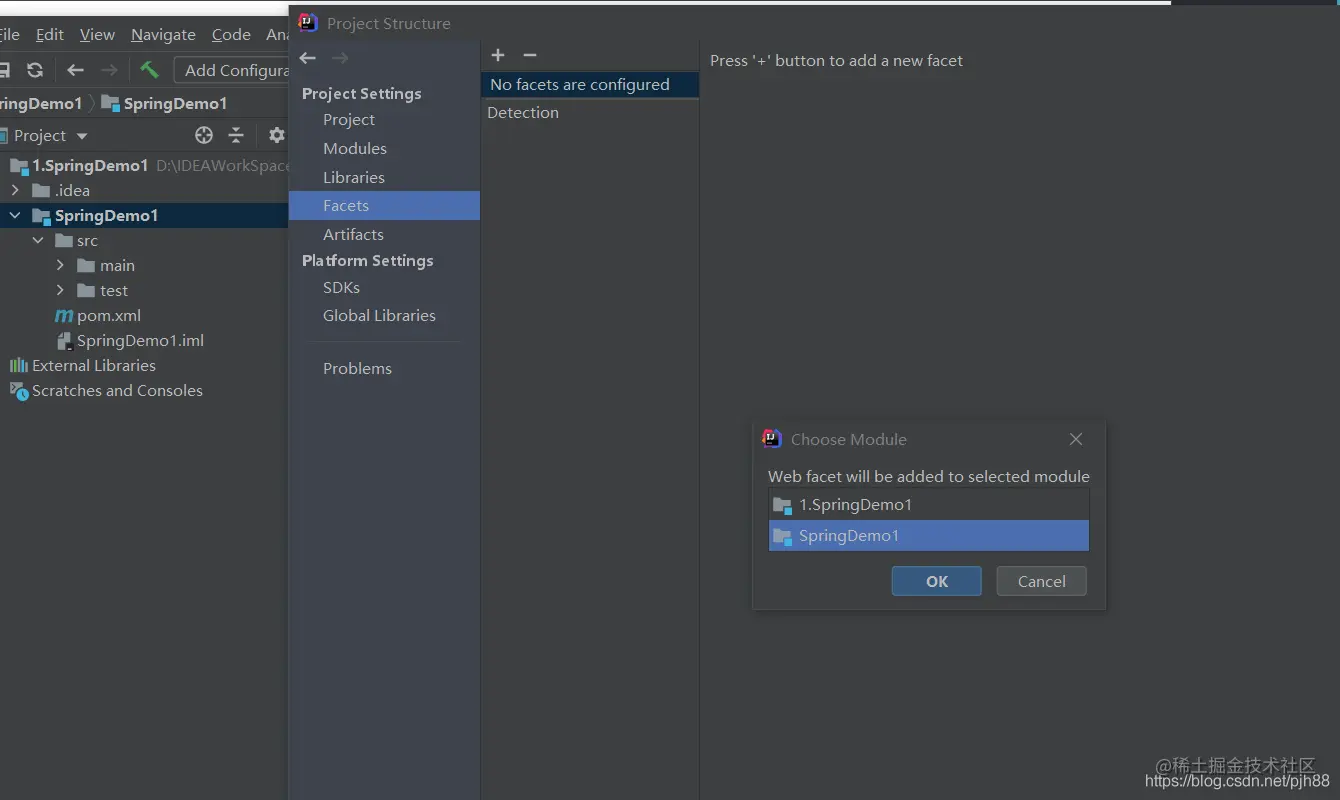Viewport: 1340px width, 800px height.
Task: Collapse the src folder arrow
Action: 38,240
